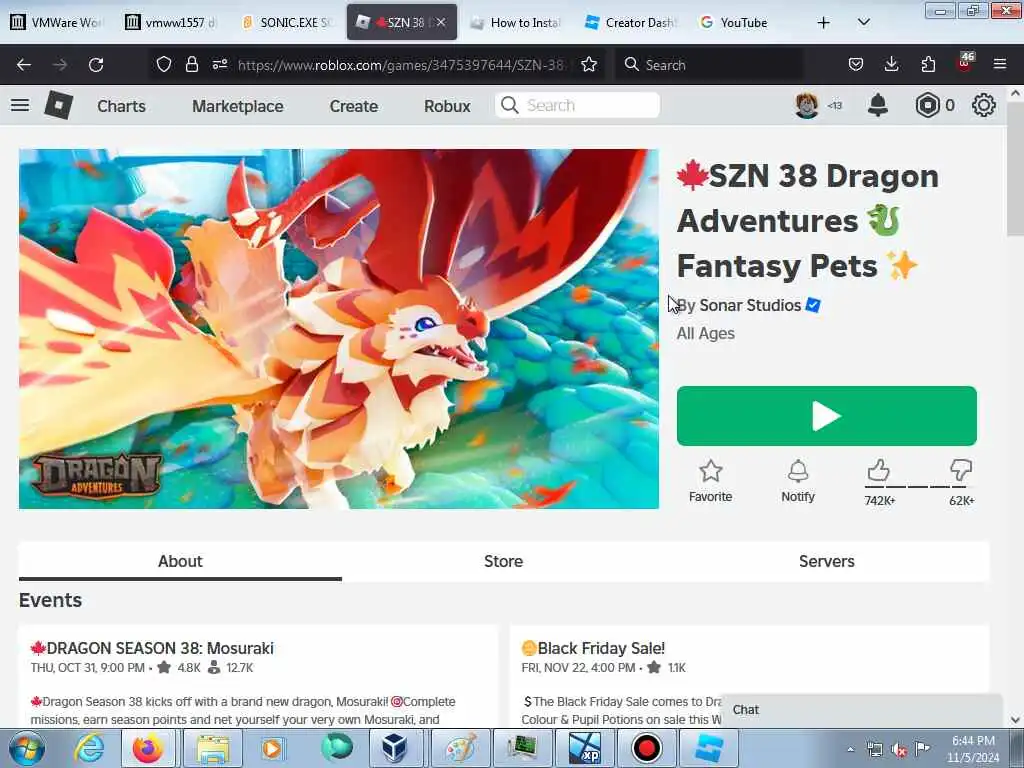Open Marketplace in Roblox navigation
Viewport: 1024px width, 768px height.
(x=238, y=106)
